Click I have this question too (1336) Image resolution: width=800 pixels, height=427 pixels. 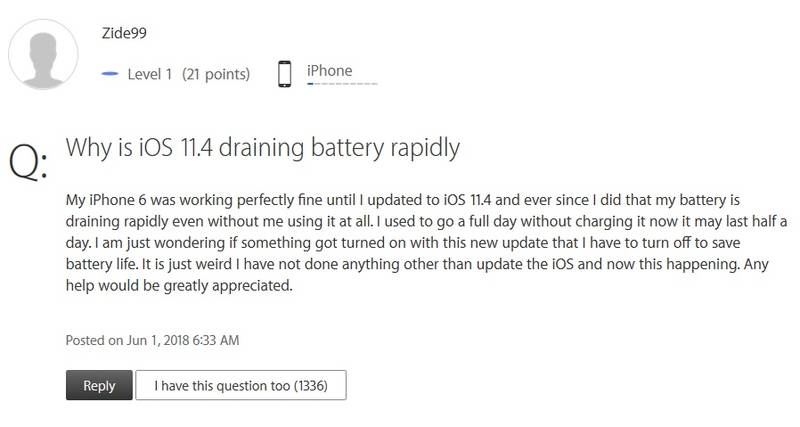point(241,385)
